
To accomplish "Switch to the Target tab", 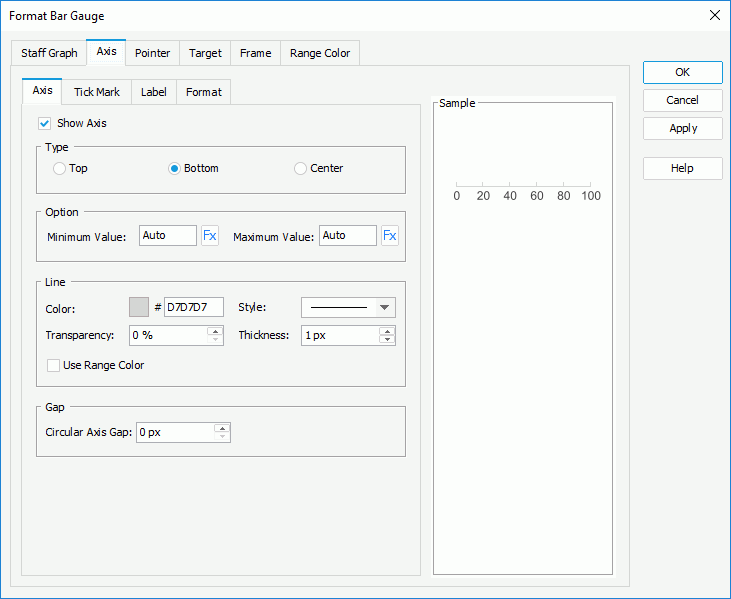I will pyautogui.click(x=205, y=53).
